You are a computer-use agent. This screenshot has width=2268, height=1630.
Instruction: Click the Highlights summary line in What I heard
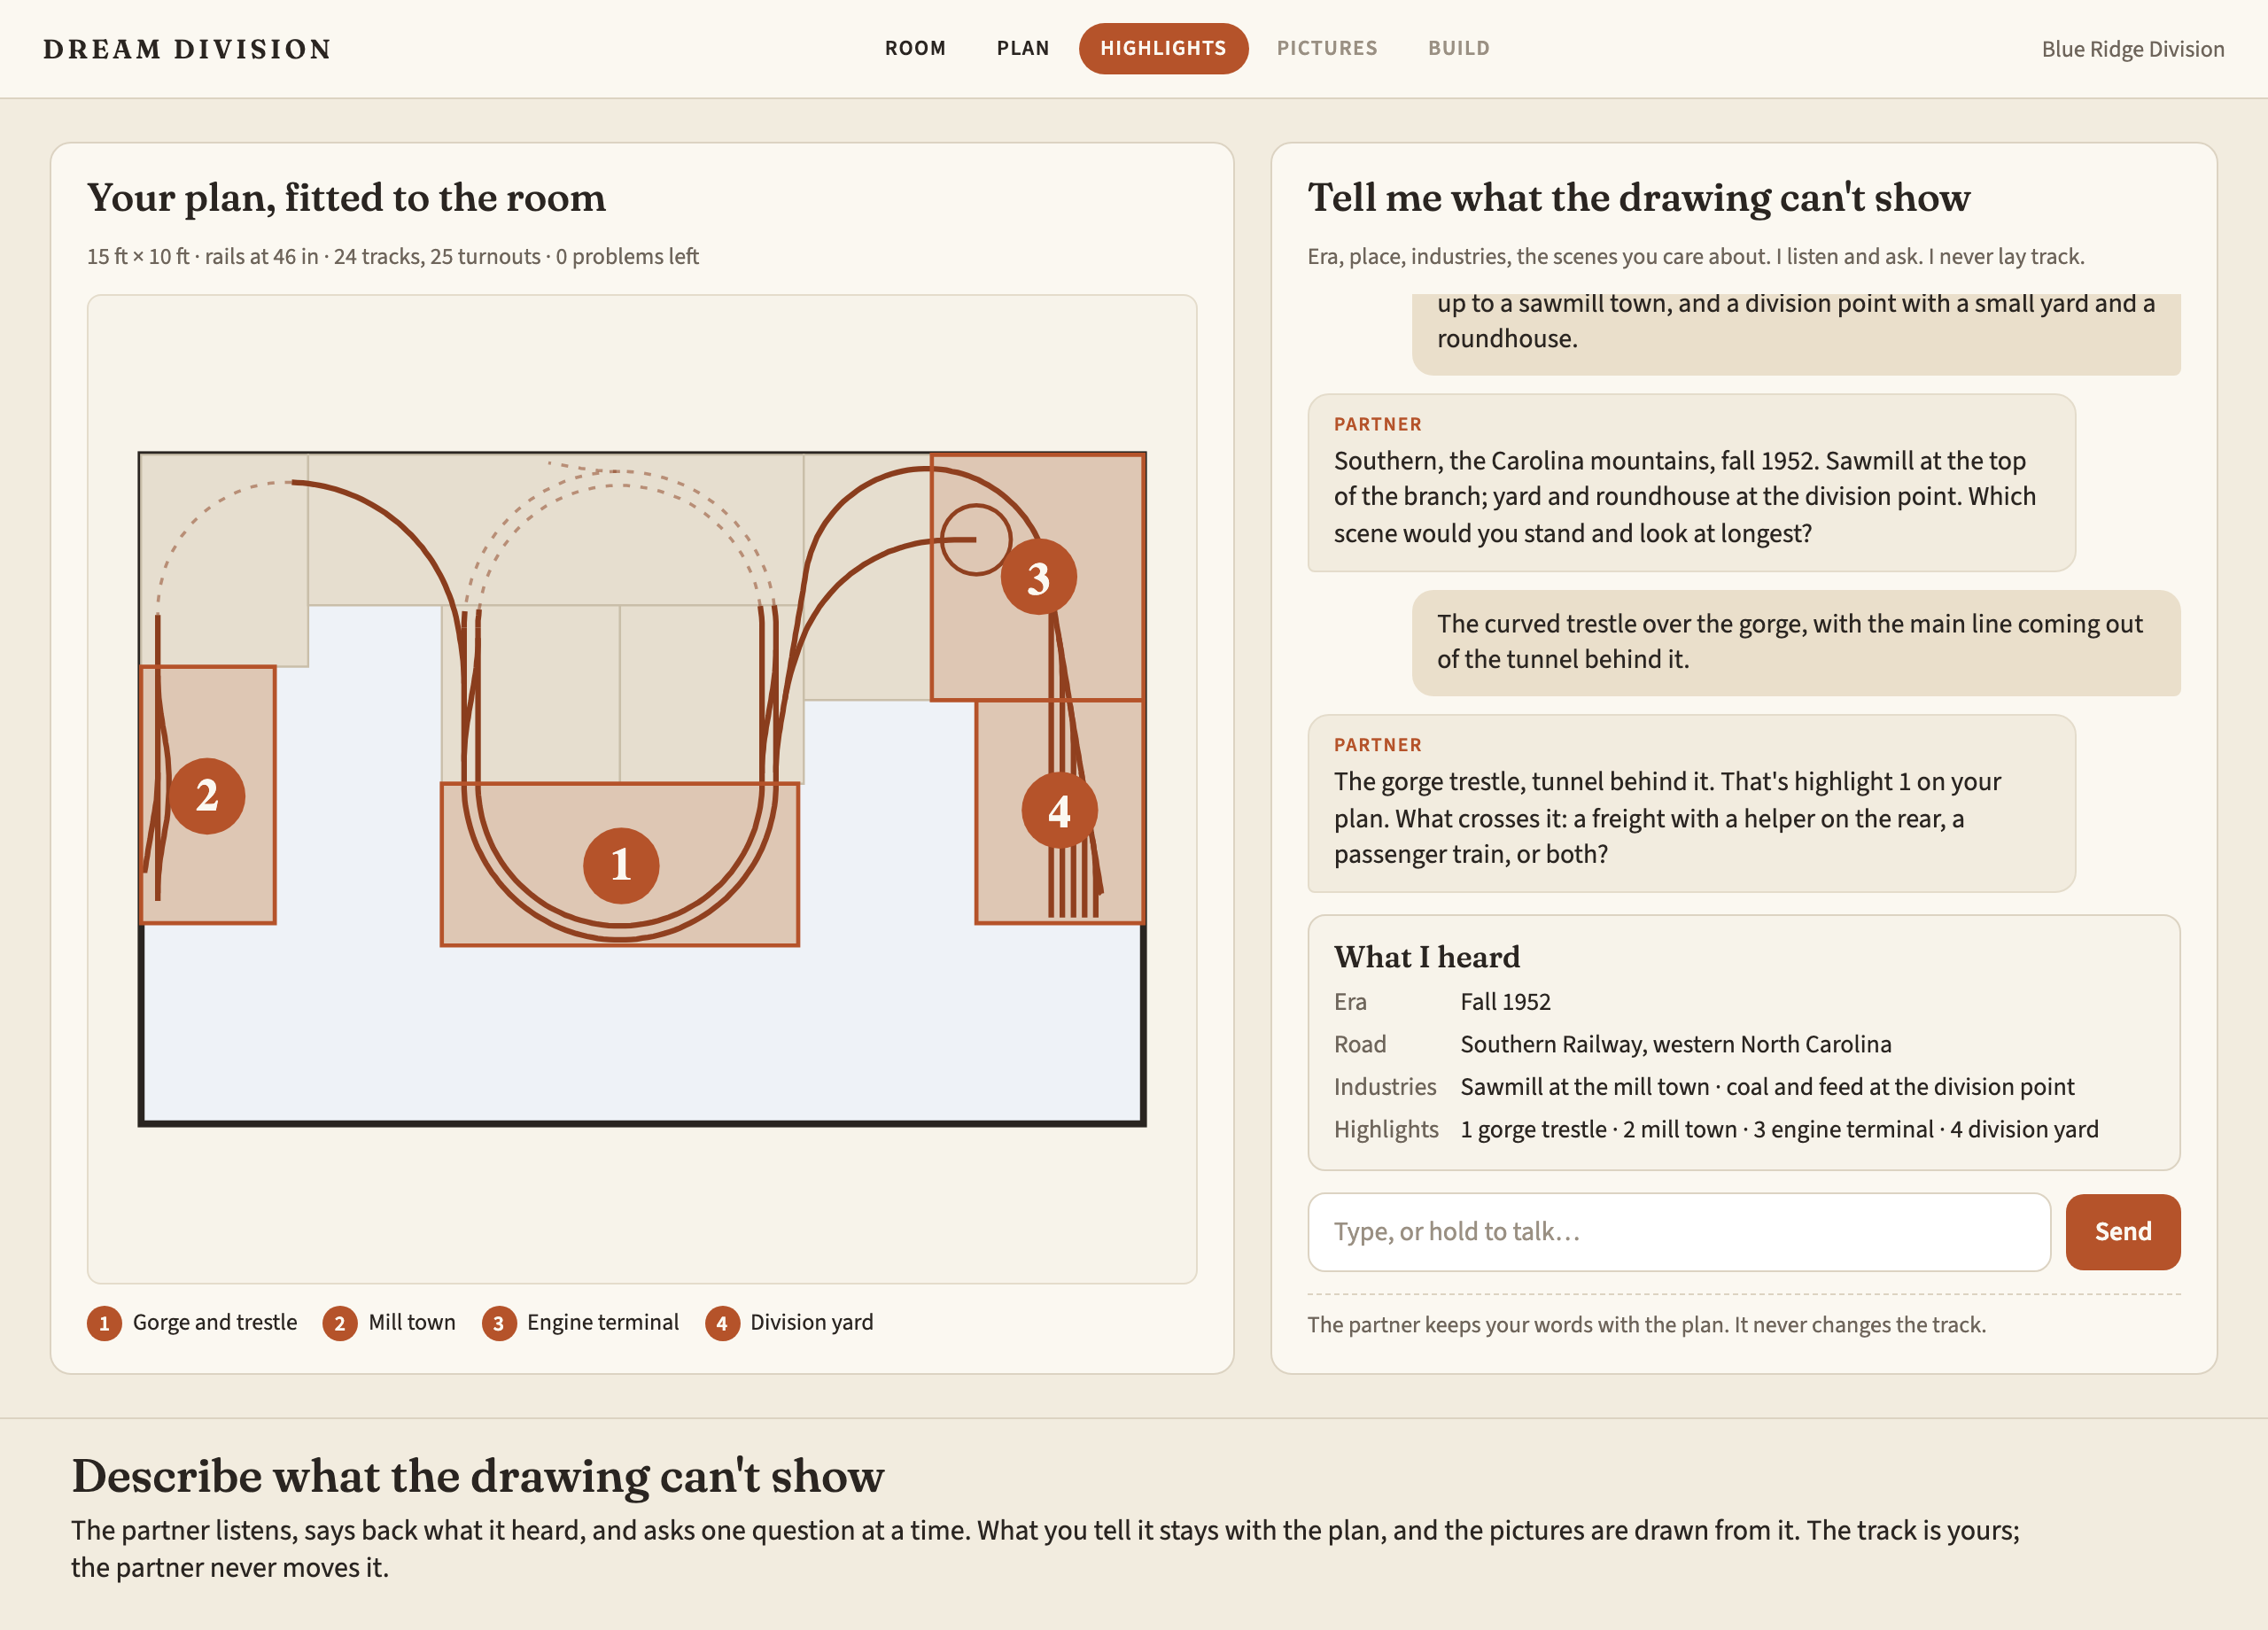pos(1779,1129)
